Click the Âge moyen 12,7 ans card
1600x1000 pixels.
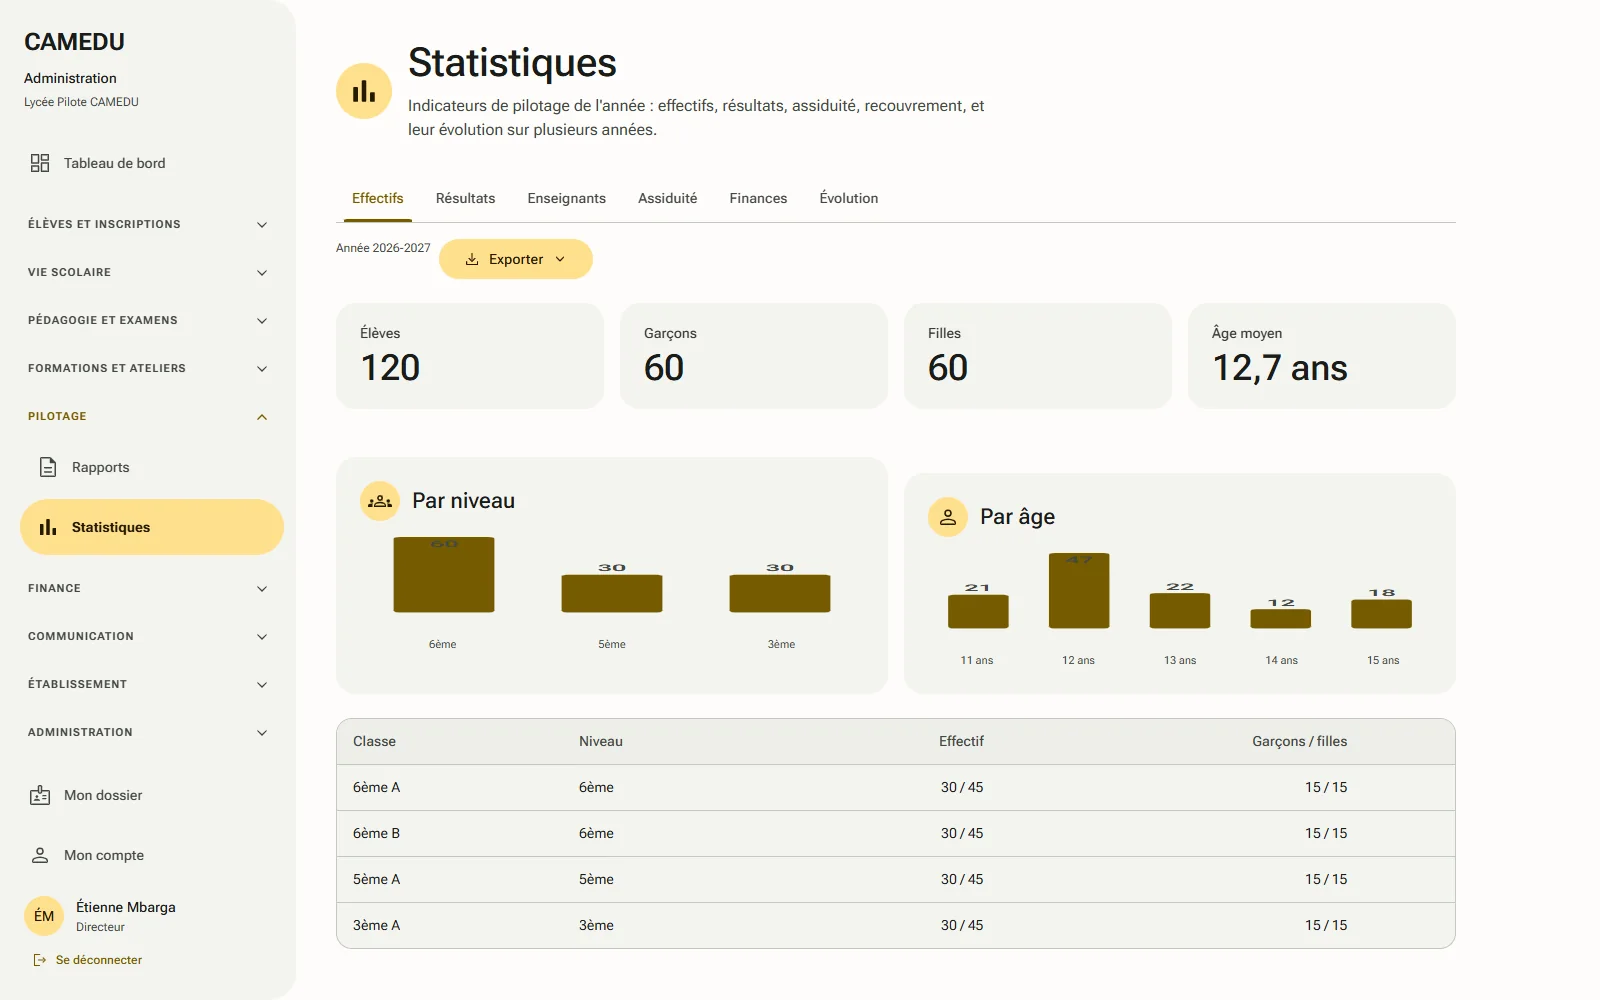[x=1322, y=356]
